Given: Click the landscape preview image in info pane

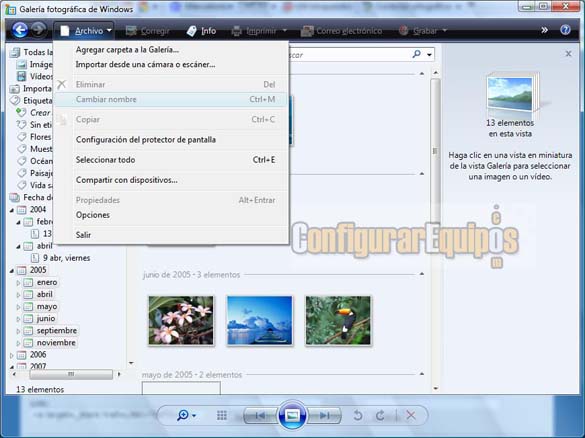Looking at the screenshot, I should 510,94.
